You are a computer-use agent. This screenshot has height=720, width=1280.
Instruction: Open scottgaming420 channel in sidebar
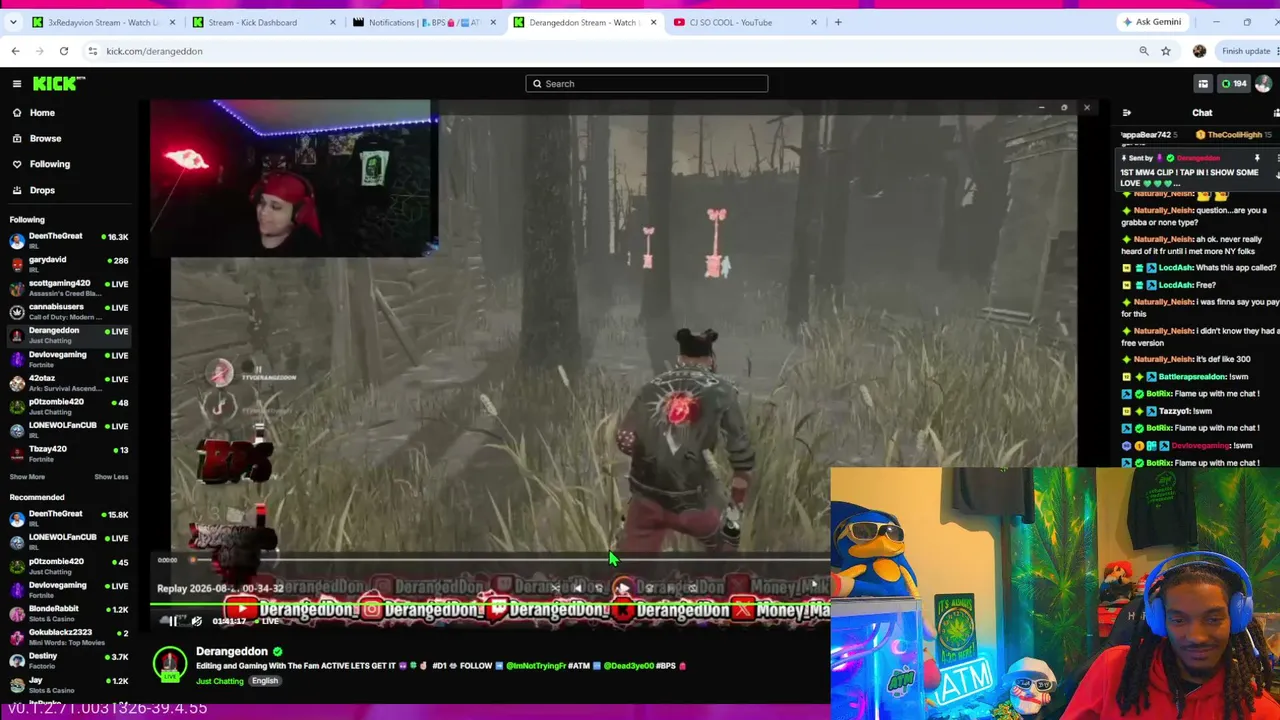pyautogui.click(x=69, y=286)
